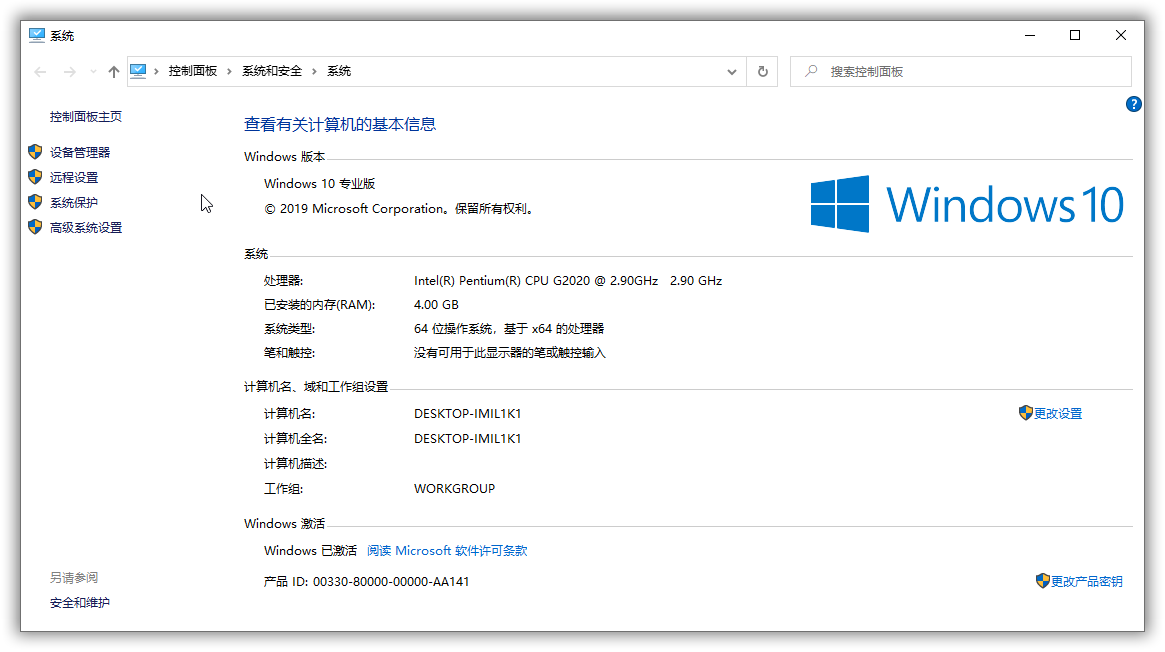Click full computer name beside 计算机全名
This screenshot has width=1165, height=652.
coord(467,439)
